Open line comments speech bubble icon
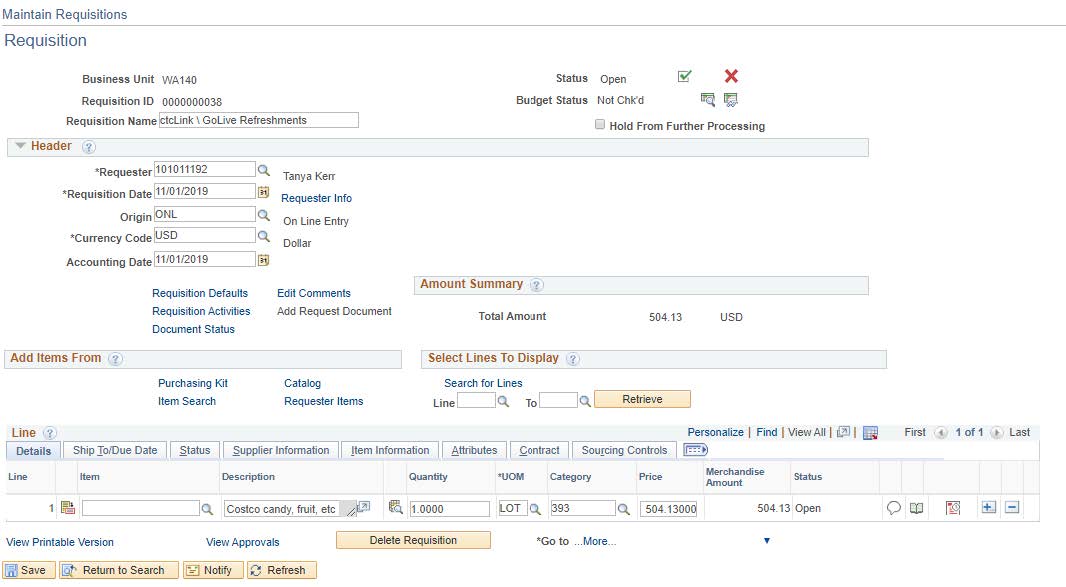This screenshot has width=1066, height=587. [x=893, y=508]
